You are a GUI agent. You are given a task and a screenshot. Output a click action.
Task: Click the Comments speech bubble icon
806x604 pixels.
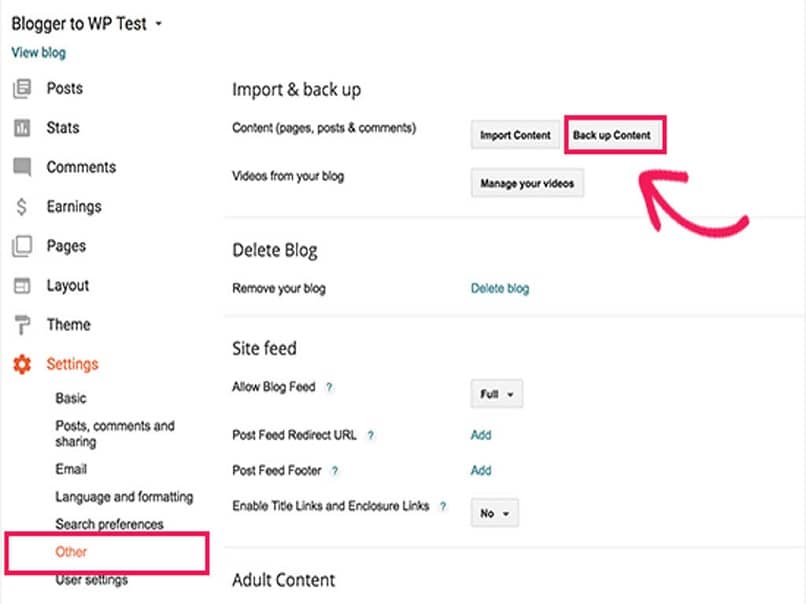[21, 167]
